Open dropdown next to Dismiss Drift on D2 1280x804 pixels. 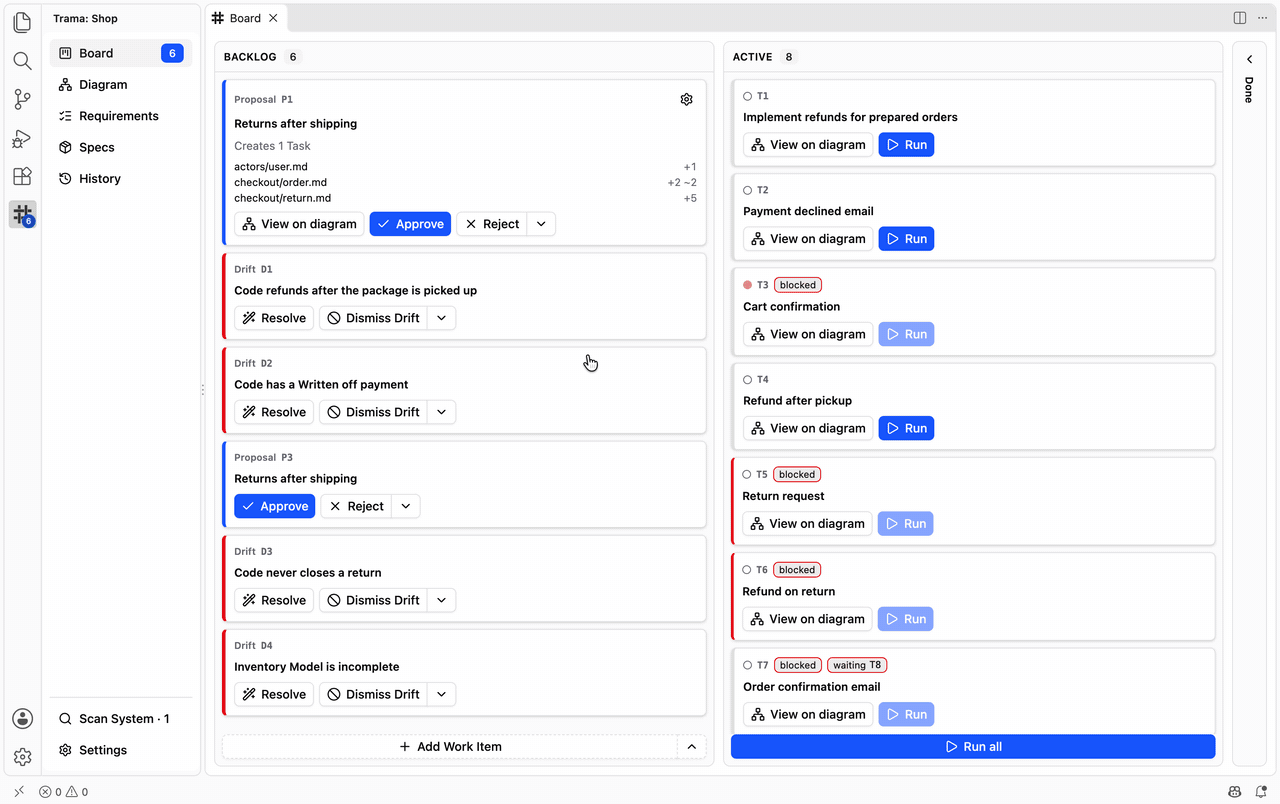pyautogui.click(x=441, y=412)
